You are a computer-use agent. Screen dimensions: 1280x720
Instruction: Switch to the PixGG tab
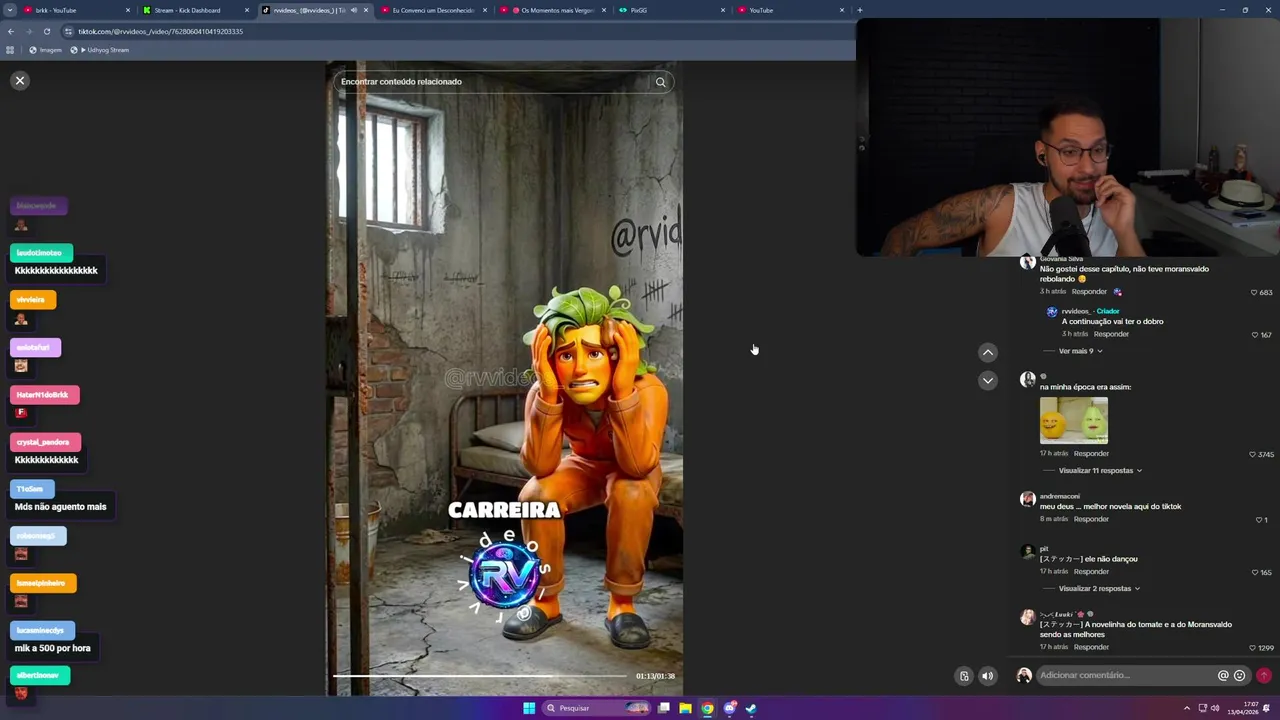(x=670, y=10)
